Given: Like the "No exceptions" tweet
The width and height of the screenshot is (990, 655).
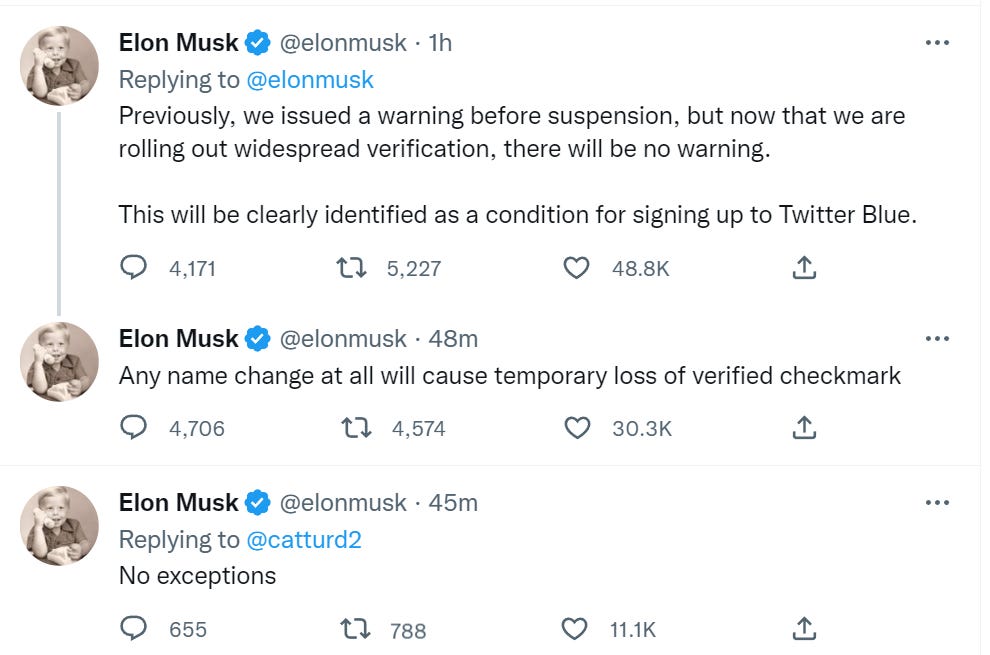Looking at the screenshot, I should 574,629.
